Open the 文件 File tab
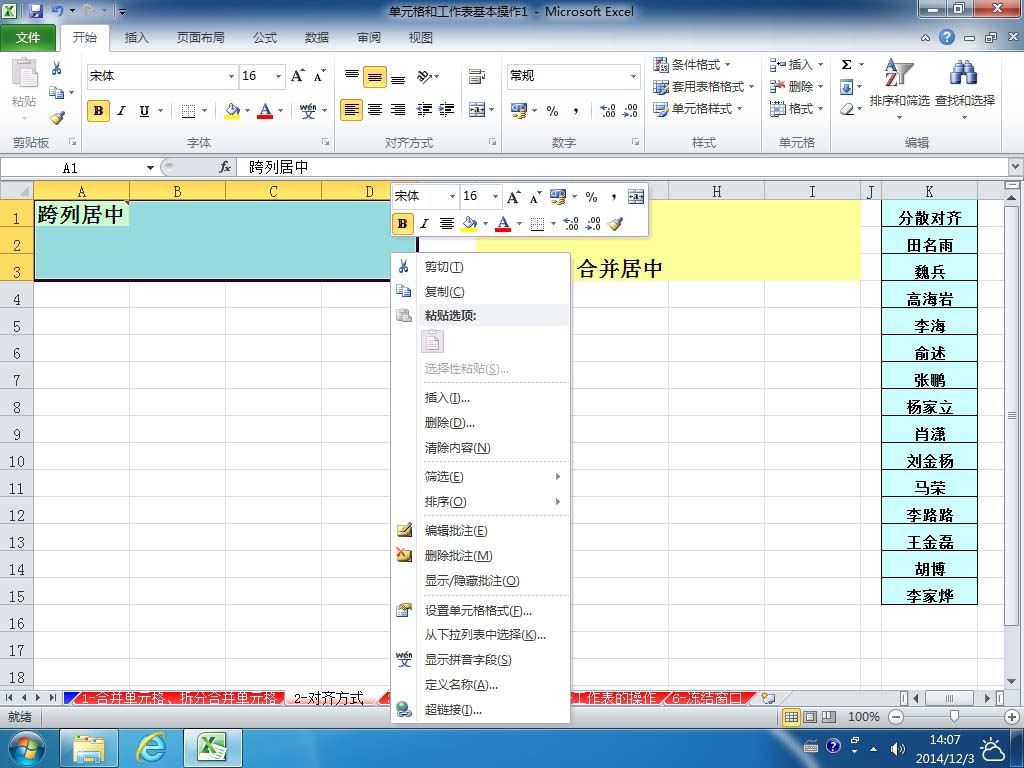 tap(27, 38)
